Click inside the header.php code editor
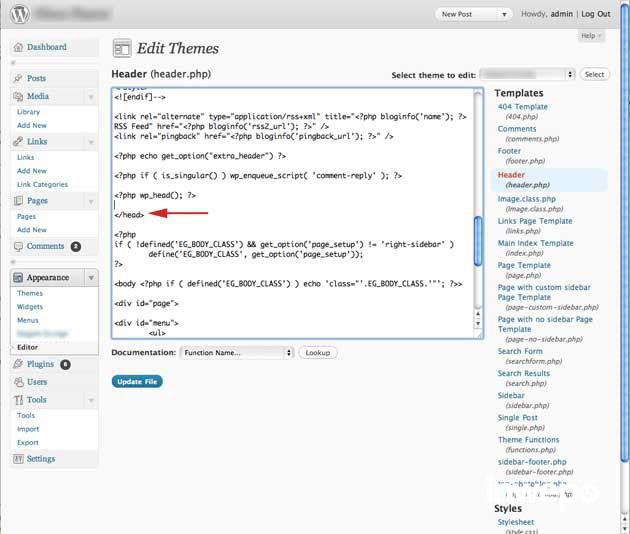This screenshot has width=630, height=534. click(293, 213)
